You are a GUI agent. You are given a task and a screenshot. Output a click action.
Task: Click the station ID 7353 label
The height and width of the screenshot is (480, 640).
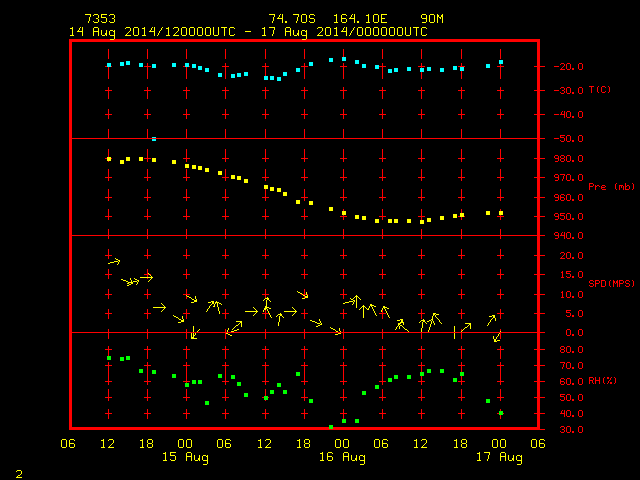[x=100, y=19]
